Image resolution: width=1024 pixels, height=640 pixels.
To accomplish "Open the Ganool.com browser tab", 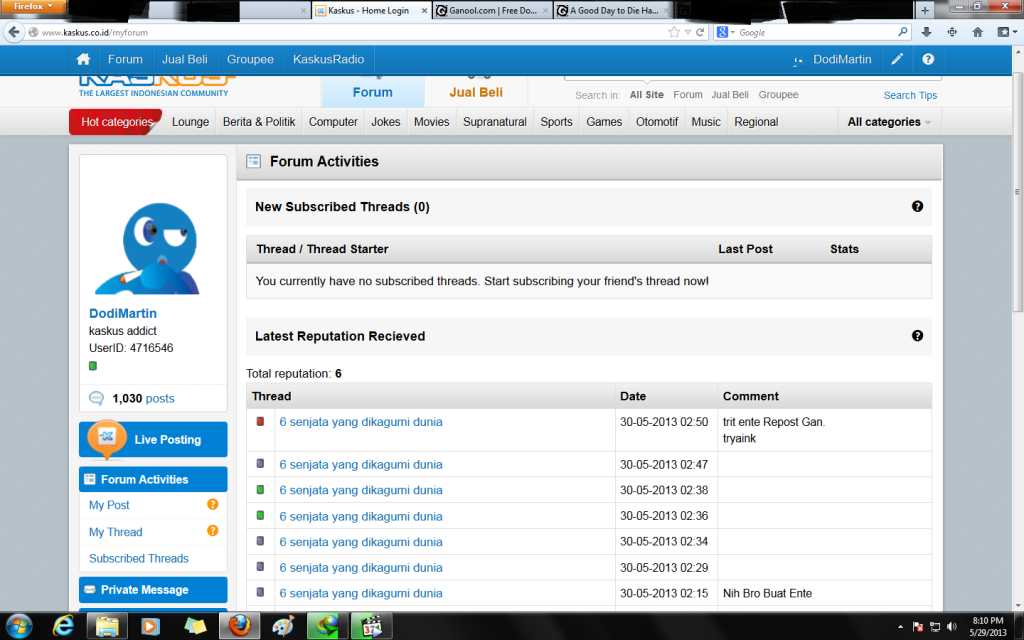I will [491, 11].
